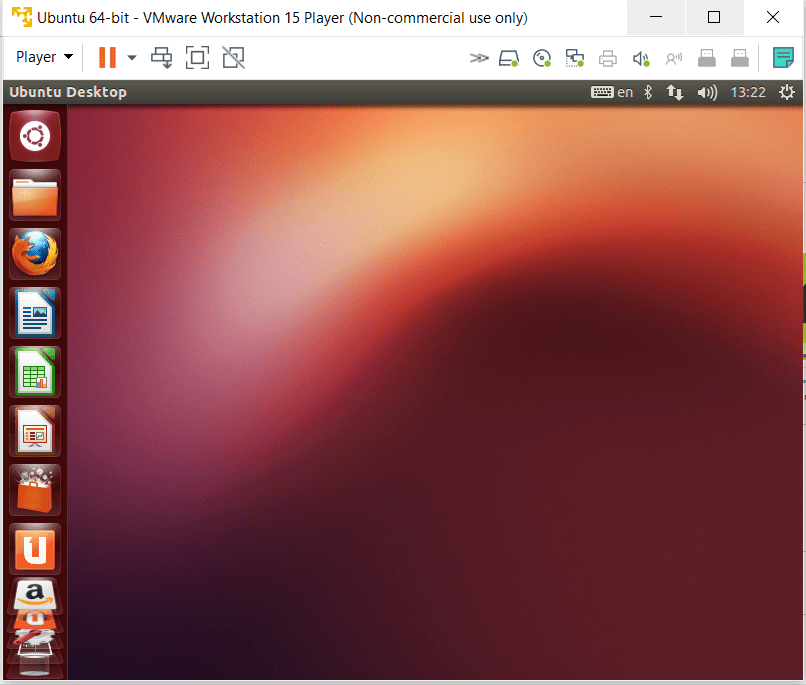Pause the virtual machine with the orange button
This screenshot has height=685, width=806.
tap(107, 57)
